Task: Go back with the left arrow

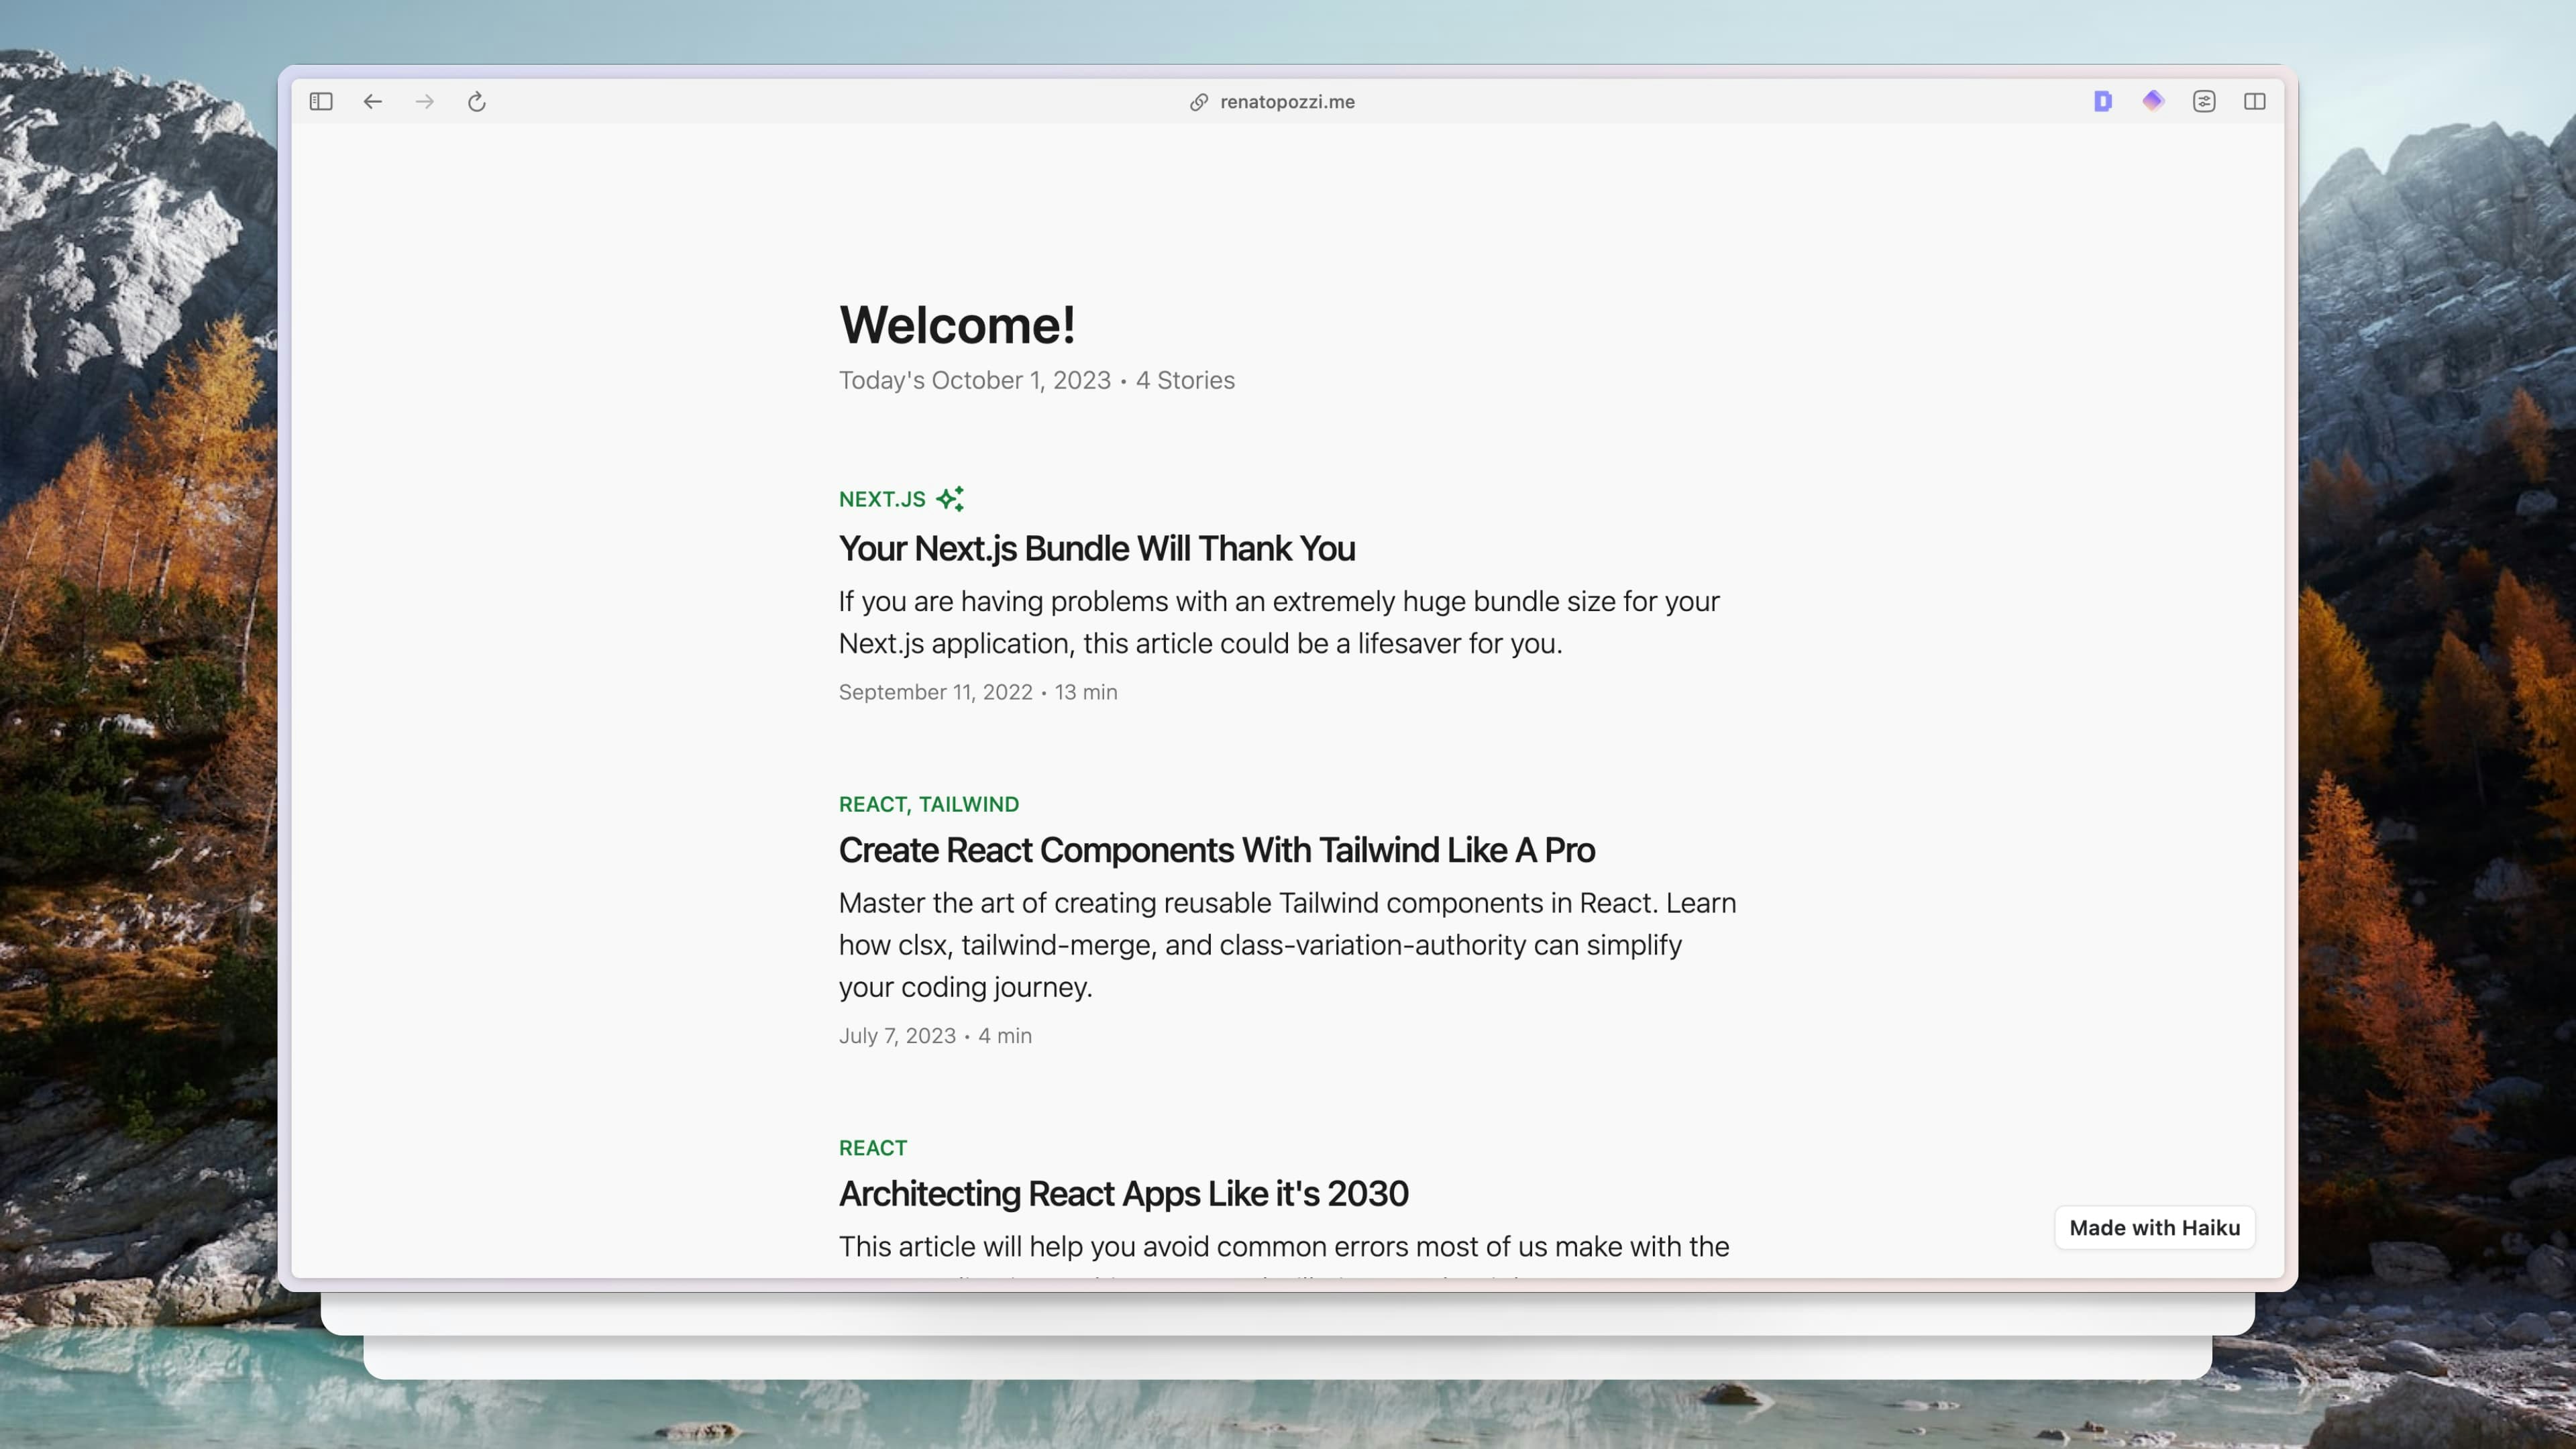Action: pyautogui.click(x=373, y=101)
